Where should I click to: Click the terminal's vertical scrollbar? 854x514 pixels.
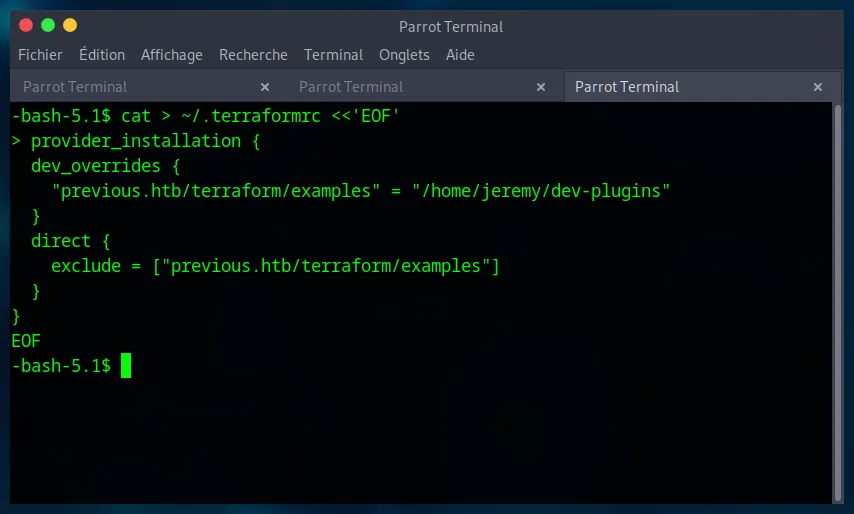837,300
